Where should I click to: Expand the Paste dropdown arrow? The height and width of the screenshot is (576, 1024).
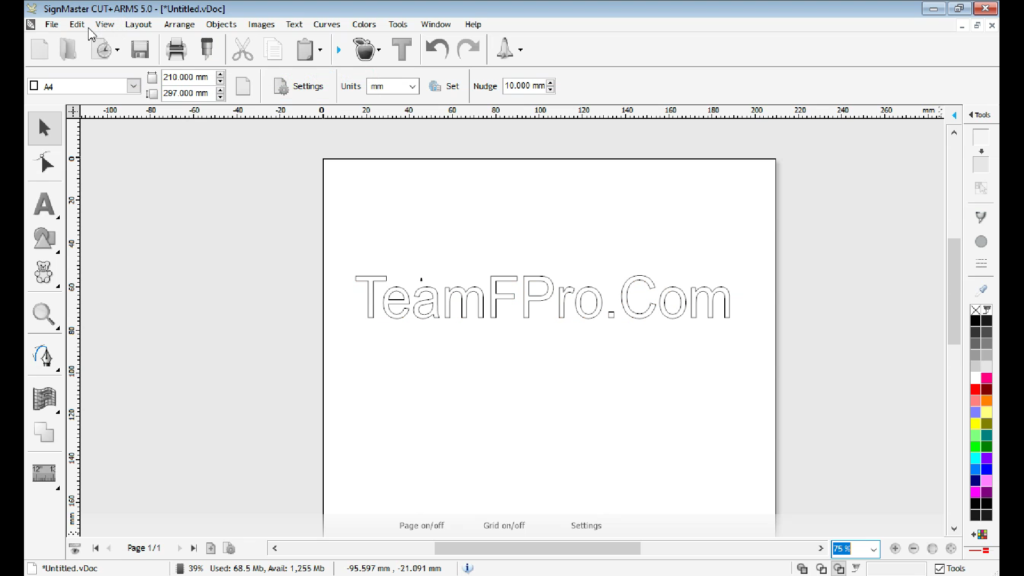(x=320, y=50)
